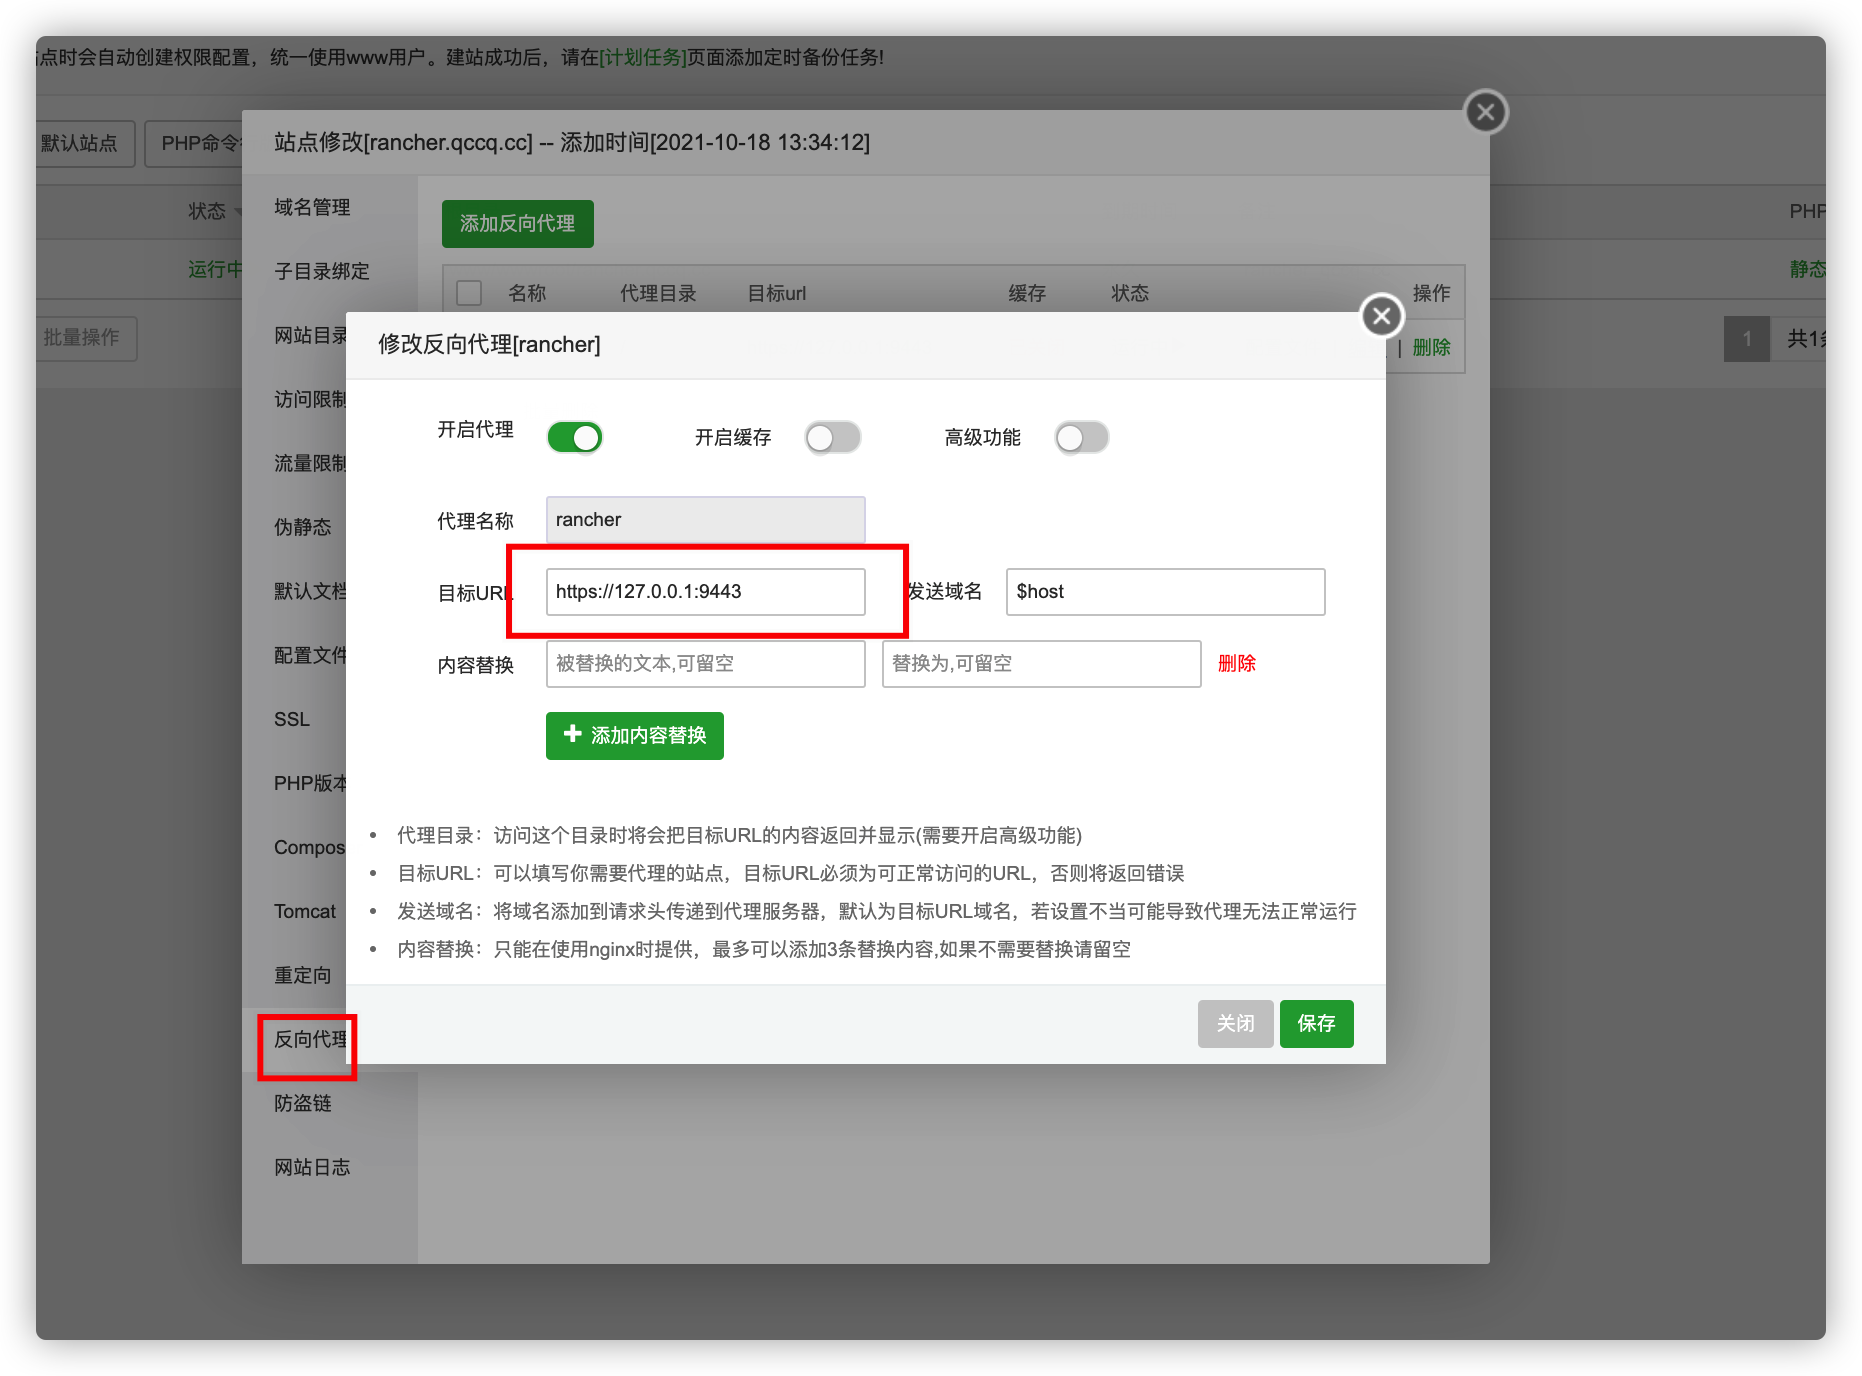Open the PHP版本 sidebar tab
Viewport: 1862px width, 1376px height.
310,784
